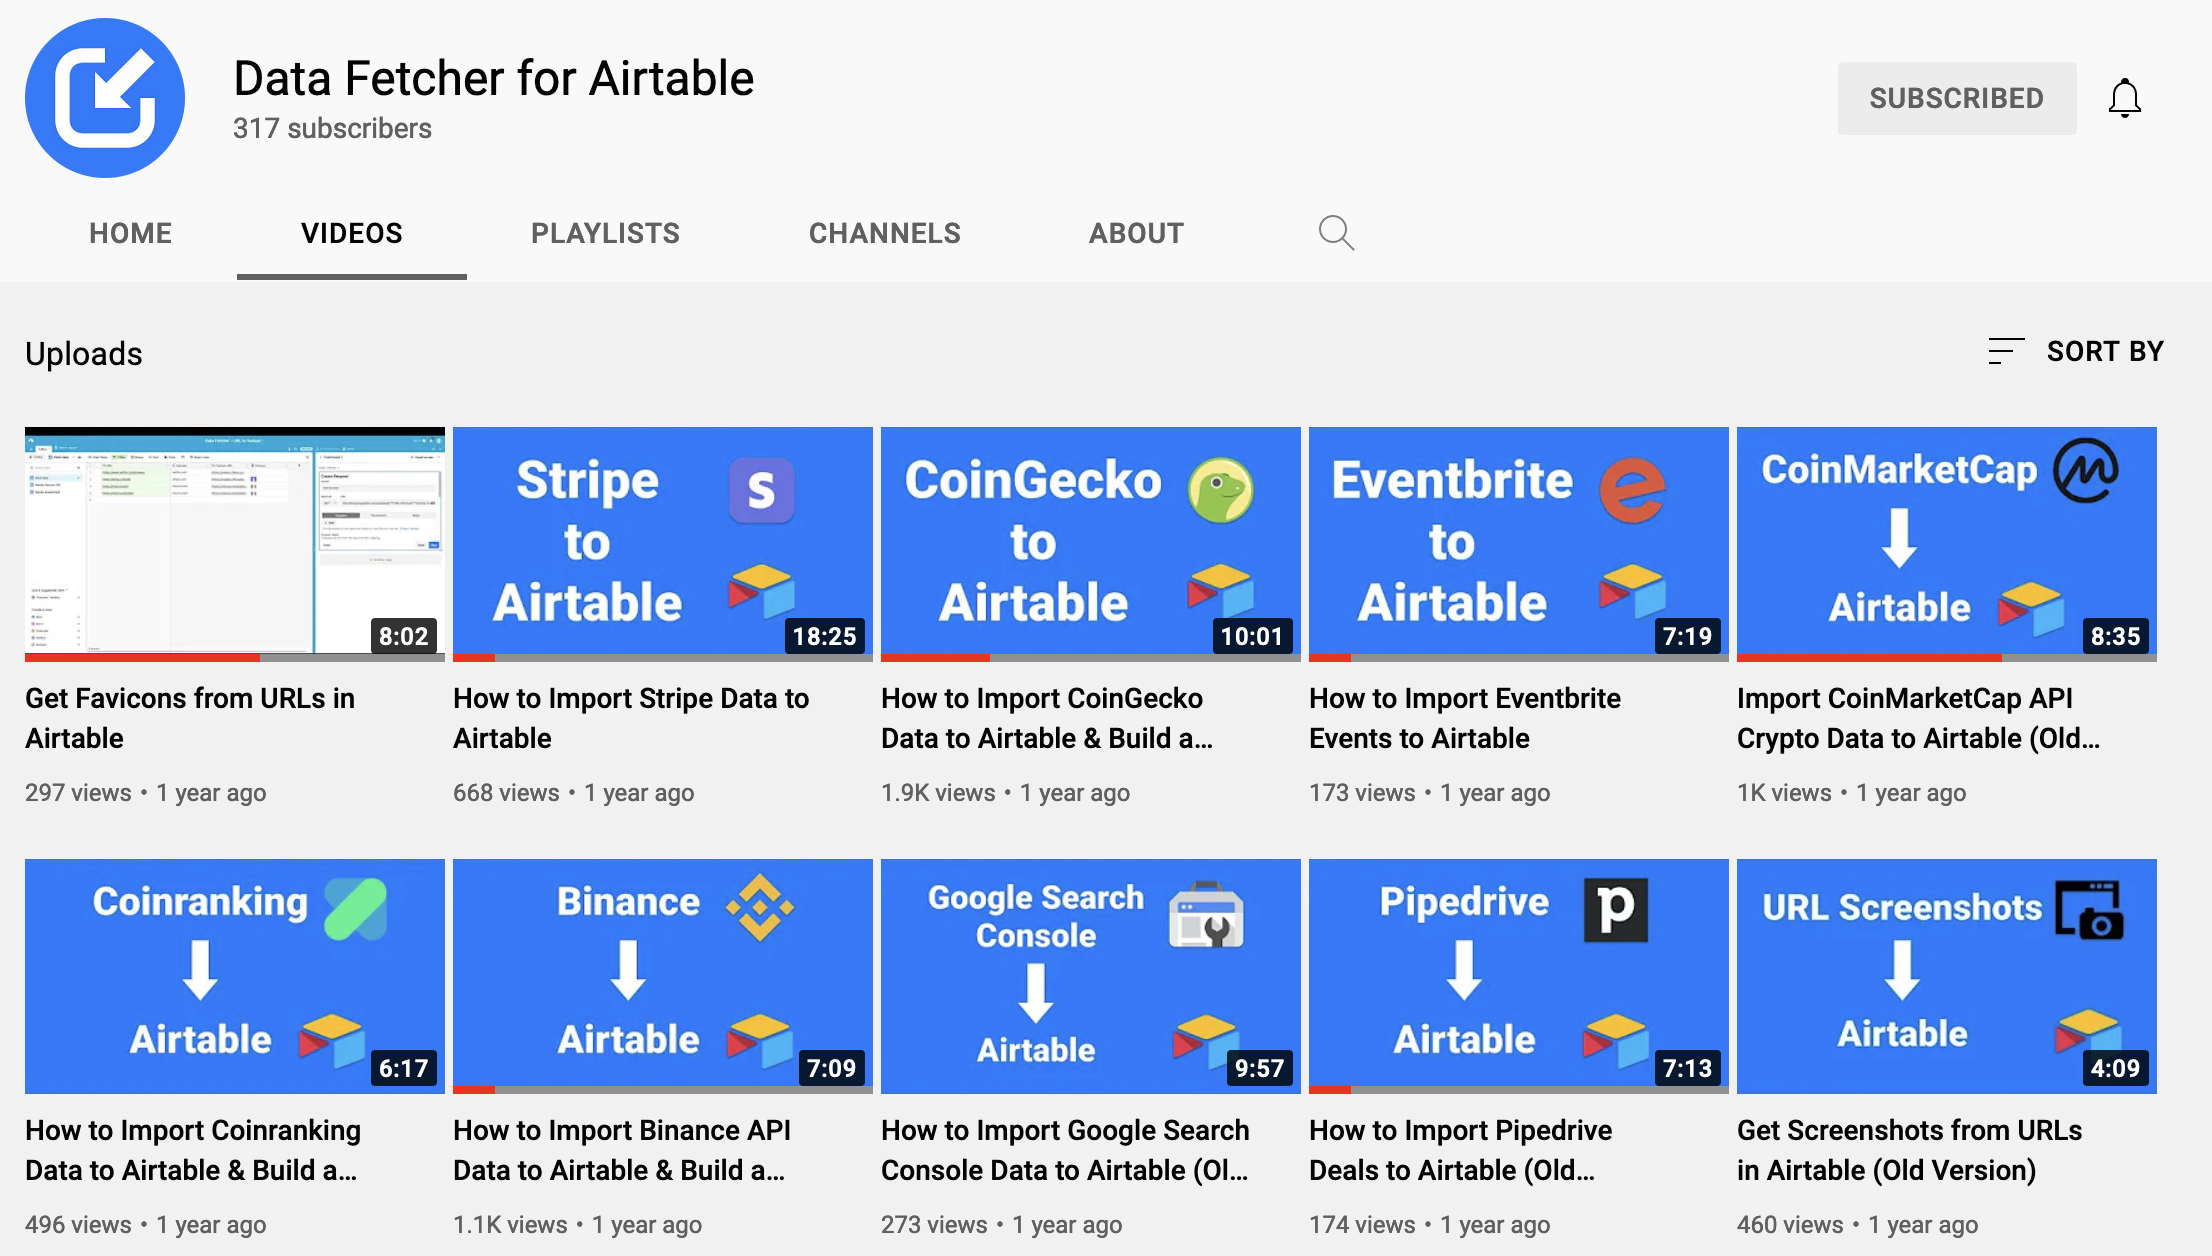Click title How to Import Google Search Console
This screenshot has width=2212, height=1256.
[x=1065, y=1150]
